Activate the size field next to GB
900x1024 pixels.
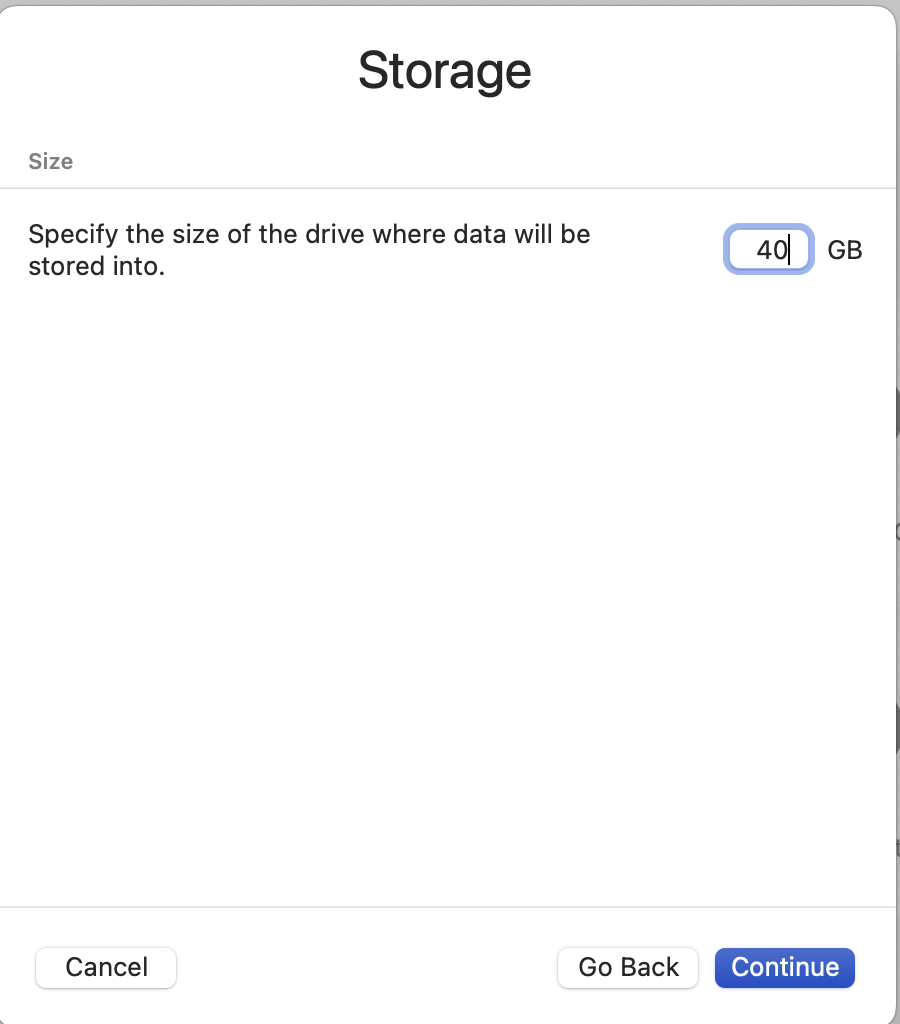tap(769, 249)
